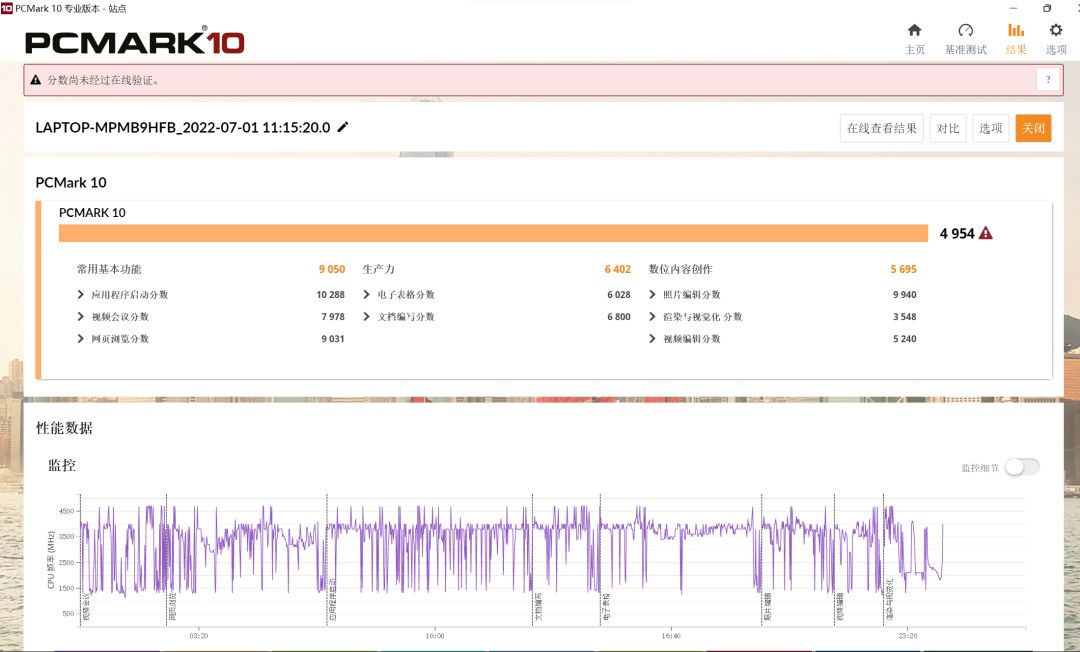This screenshot has width=1080, height=652.
Task: Click the 6 800 writing score value
Action: [x=619, y=317]
